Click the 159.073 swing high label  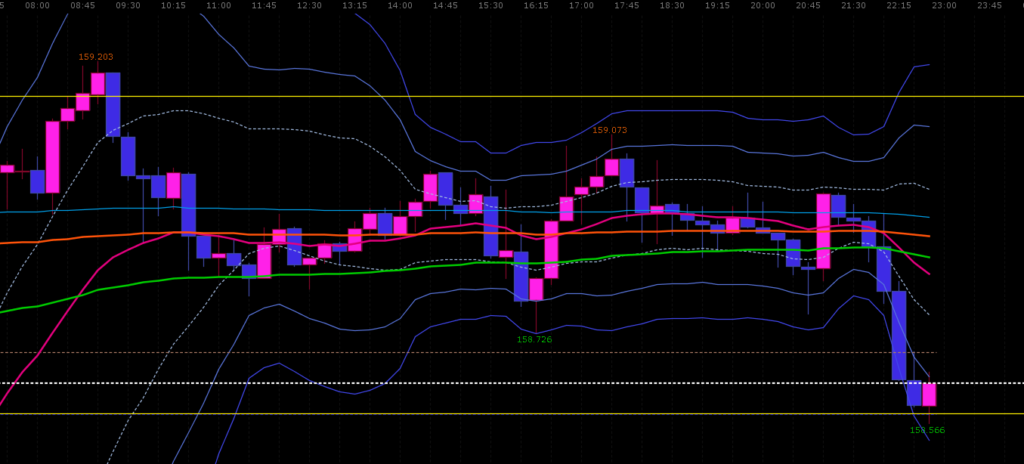point(609,130)
